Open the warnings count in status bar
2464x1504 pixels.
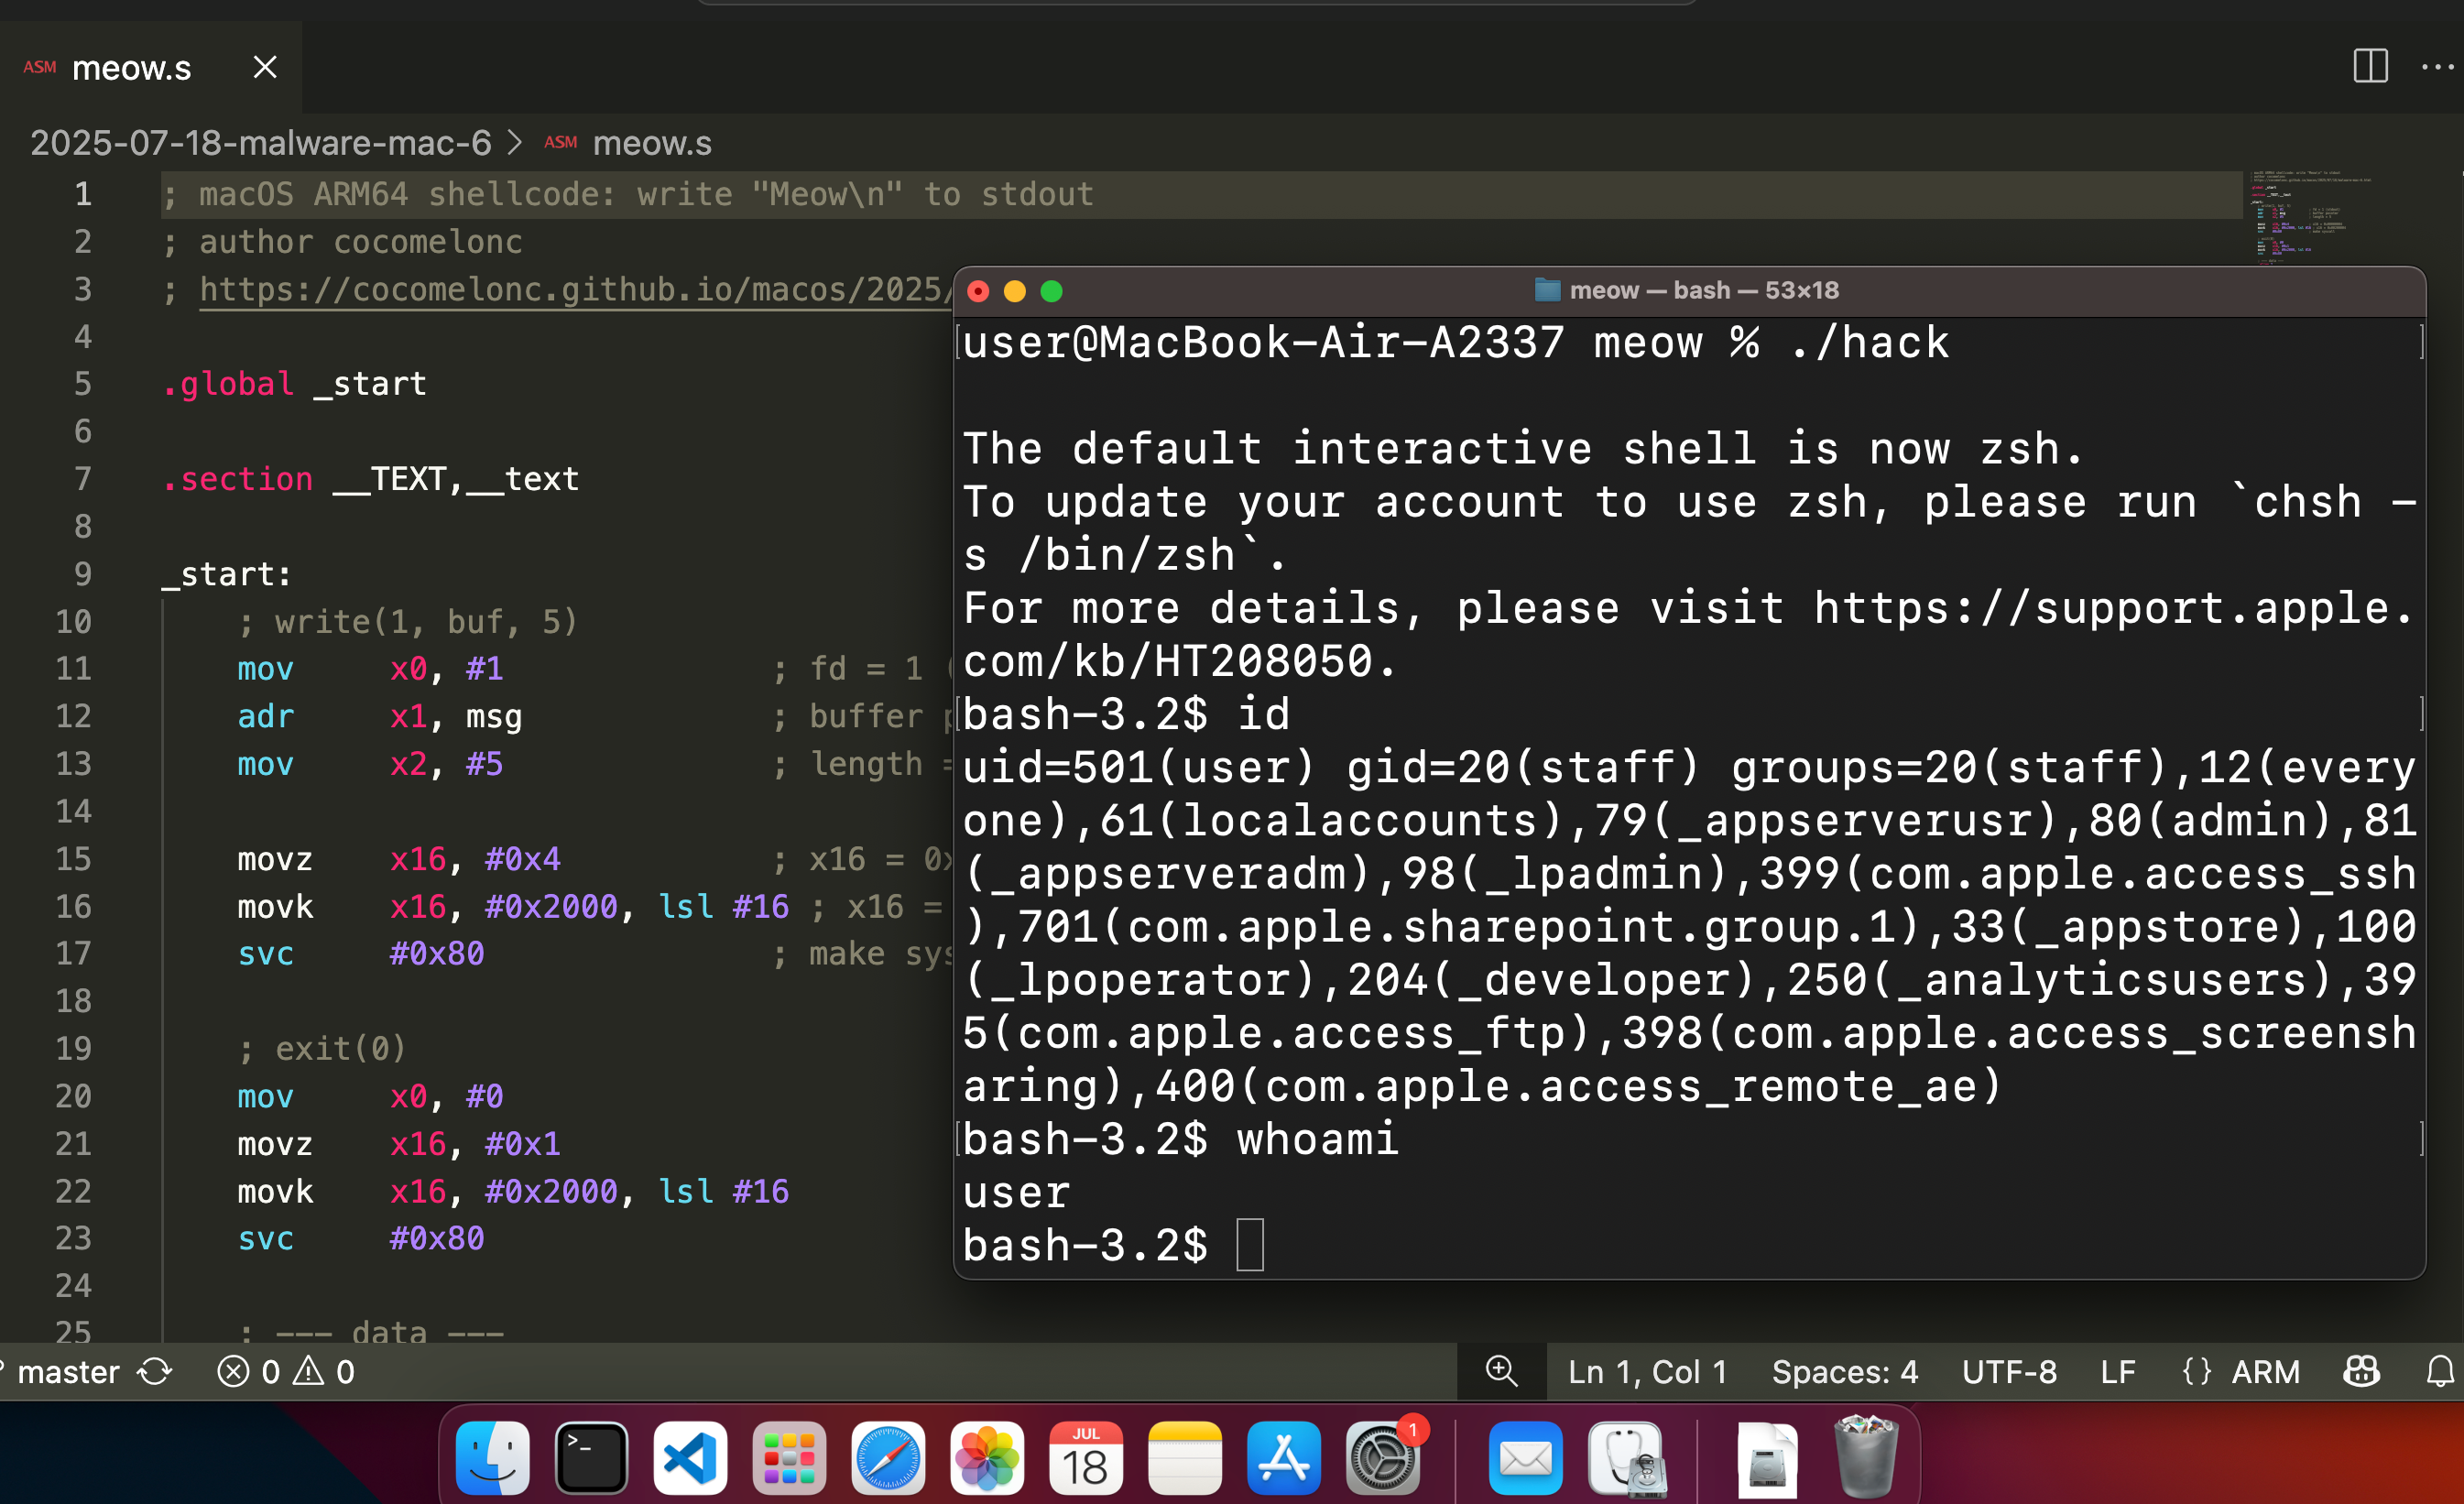pyautogui.click(x=324, y=1371)
